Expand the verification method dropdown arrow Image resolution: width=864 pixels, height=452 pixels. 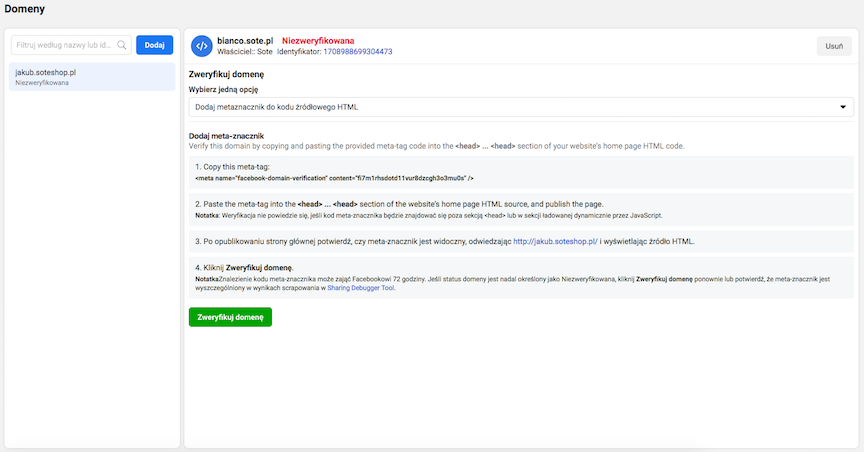tap(845, 106)
